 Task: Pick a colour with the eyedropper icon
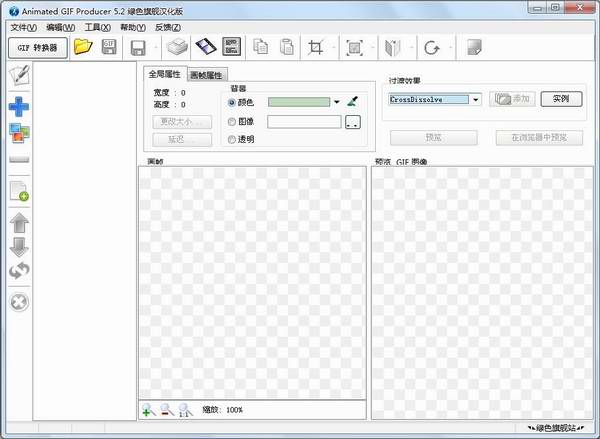(352, 102)
